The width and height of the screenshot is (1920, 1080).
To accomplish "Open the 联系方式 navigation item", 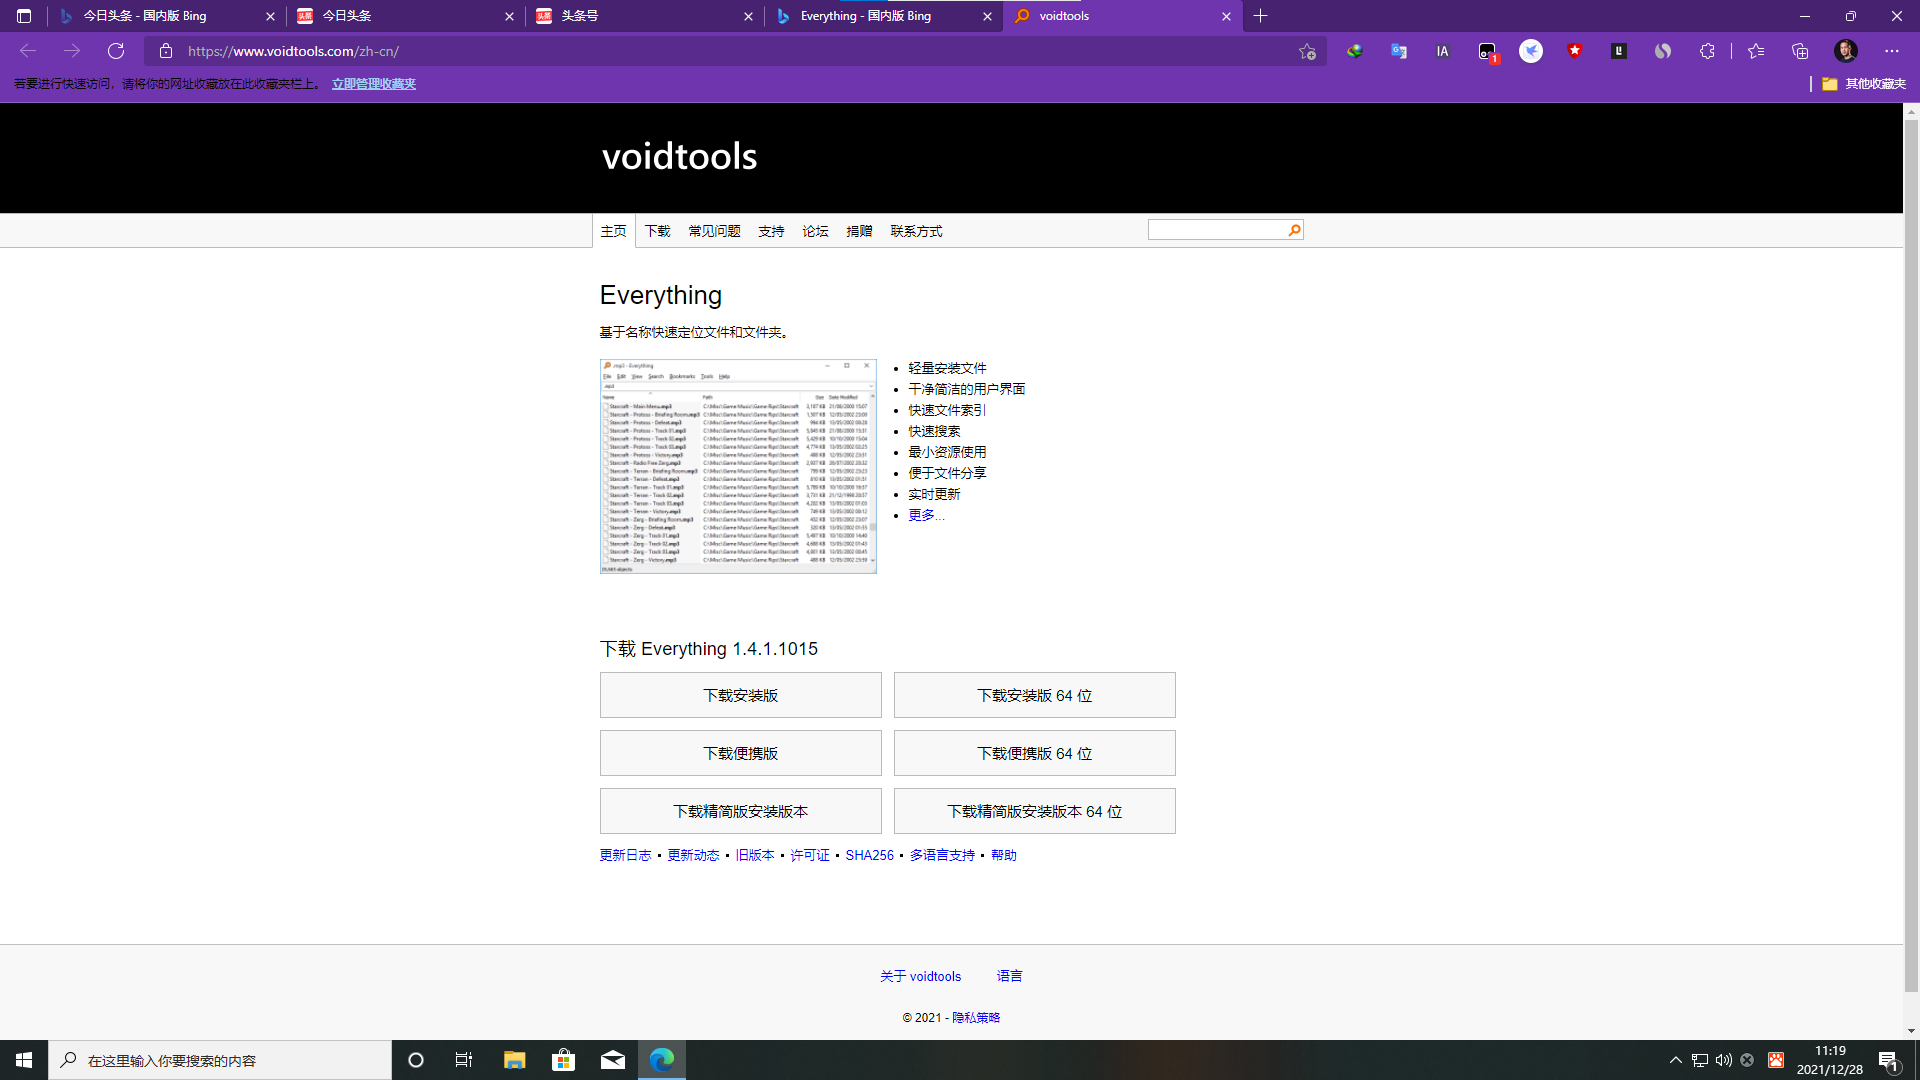I will 916,231.
